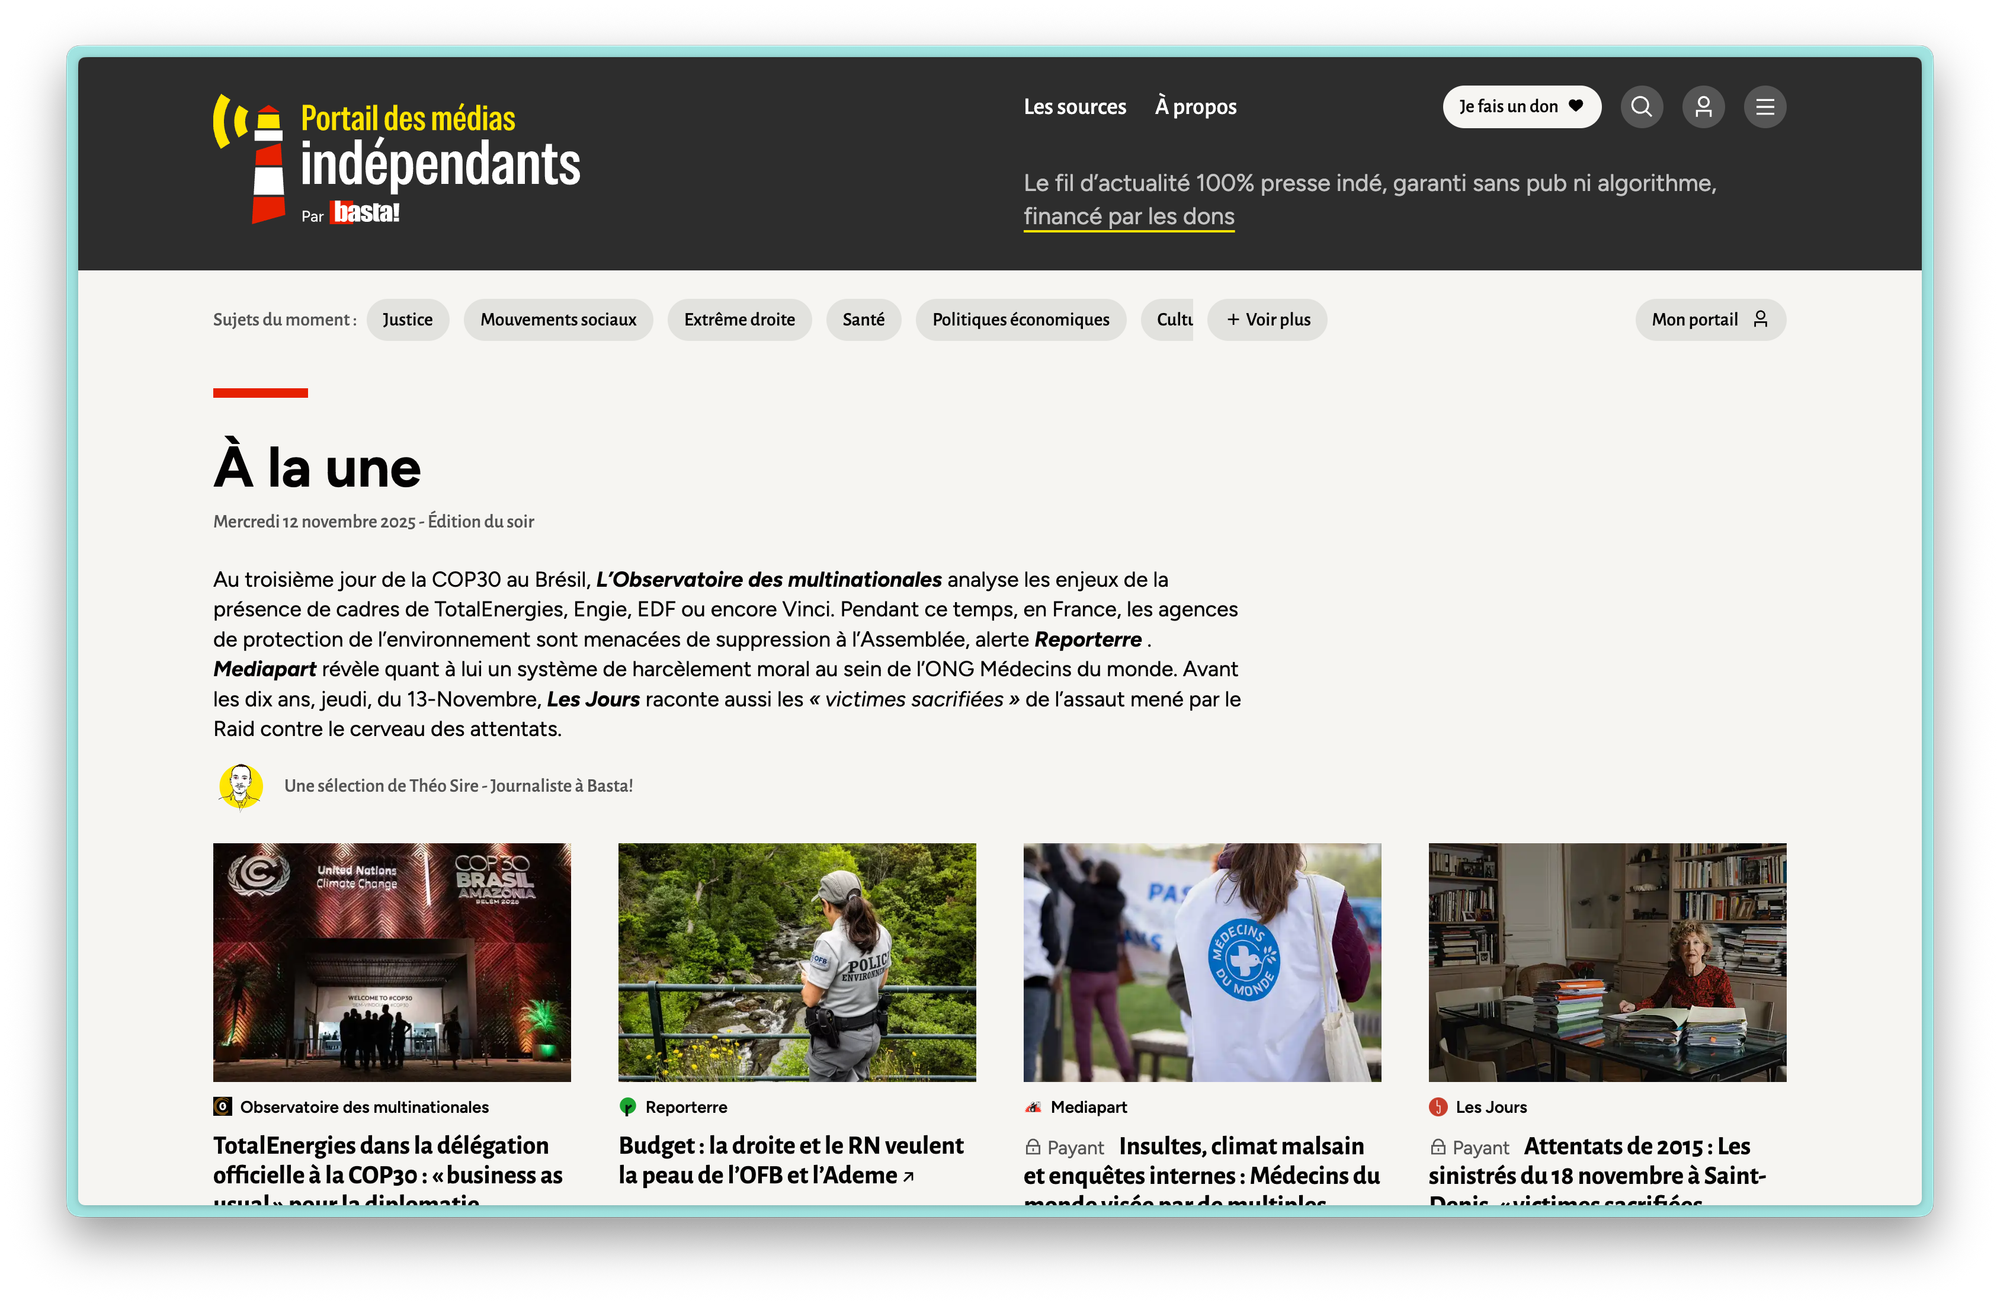Click the lighthouse logo of Portail des médias
This screenshot has height=1305, width=2000.
pyautogui.click(x=250, y=160)
